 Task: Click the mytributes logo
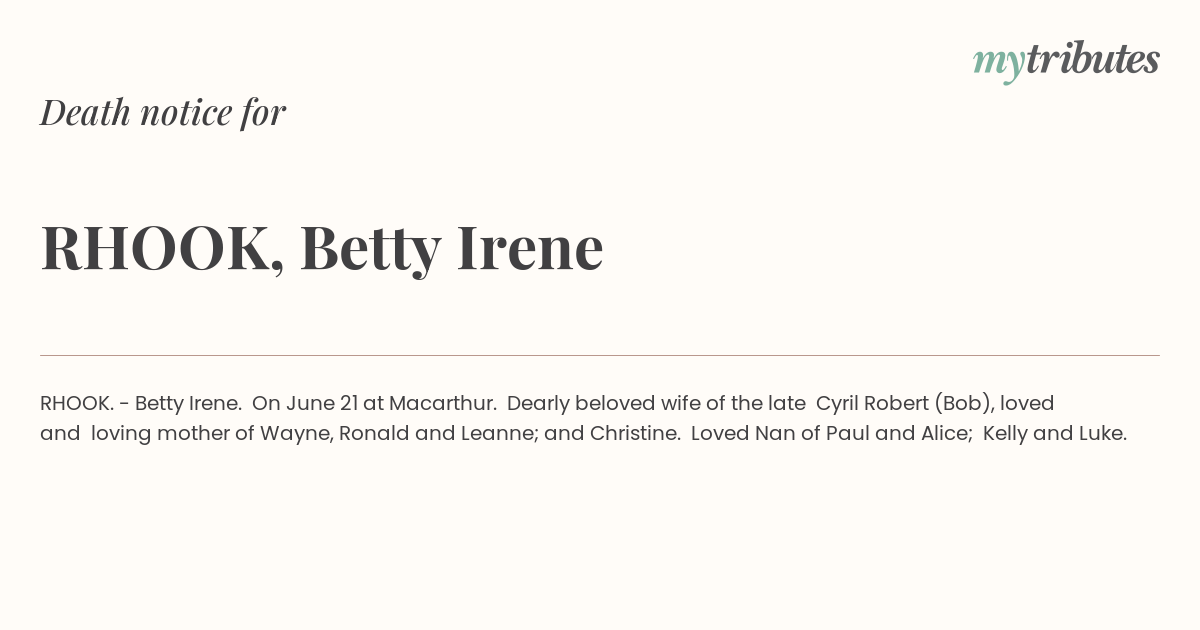pyautogui.click(x=1066, y=61)
